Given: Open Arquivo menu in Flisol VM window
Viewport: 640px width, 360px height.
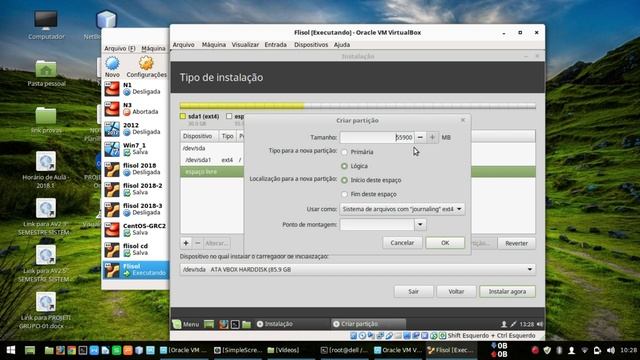Looking at the screenshot, I should tap(183, 44).
